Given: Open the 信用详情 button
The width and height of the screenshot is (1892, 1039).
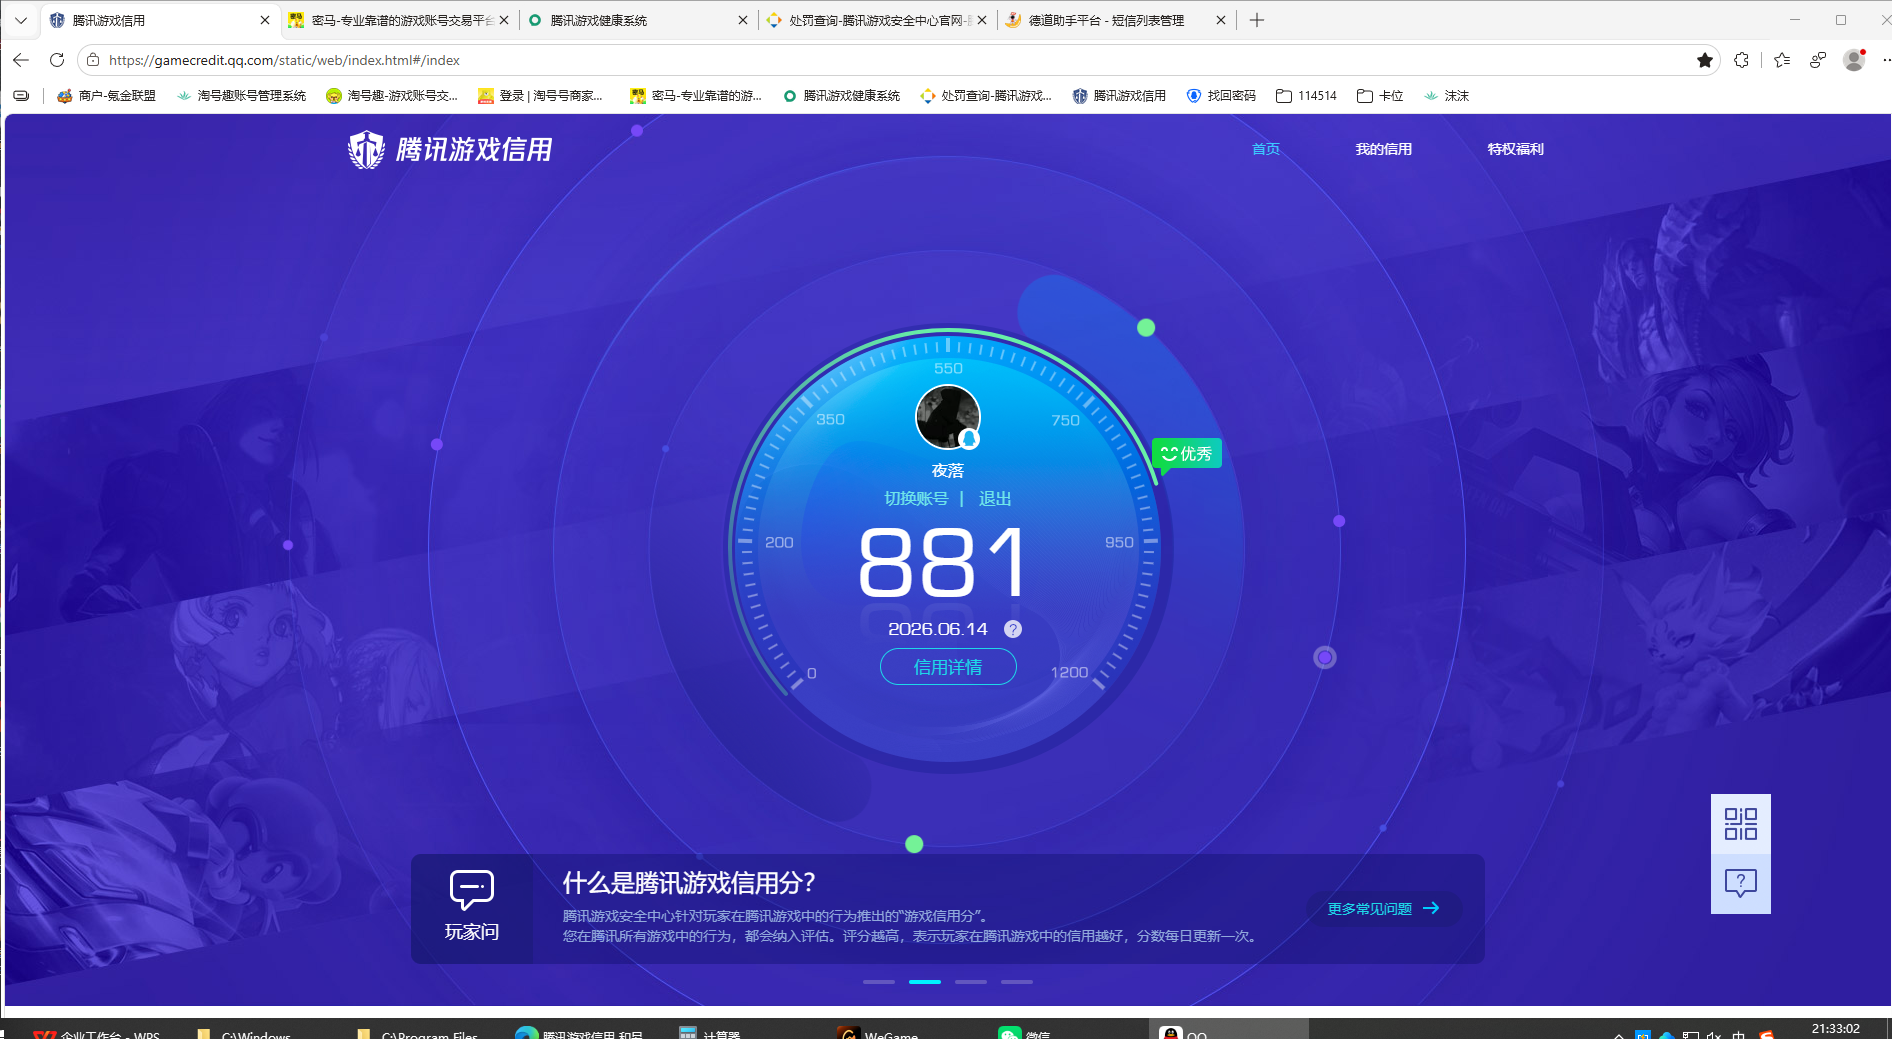Looking at the screenshot, I should click(x=948, y=667).
